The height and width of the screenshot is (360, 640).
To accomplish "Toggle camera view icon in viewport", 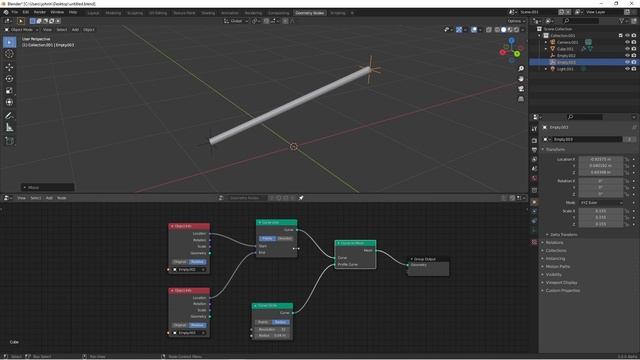I will 521,89.
